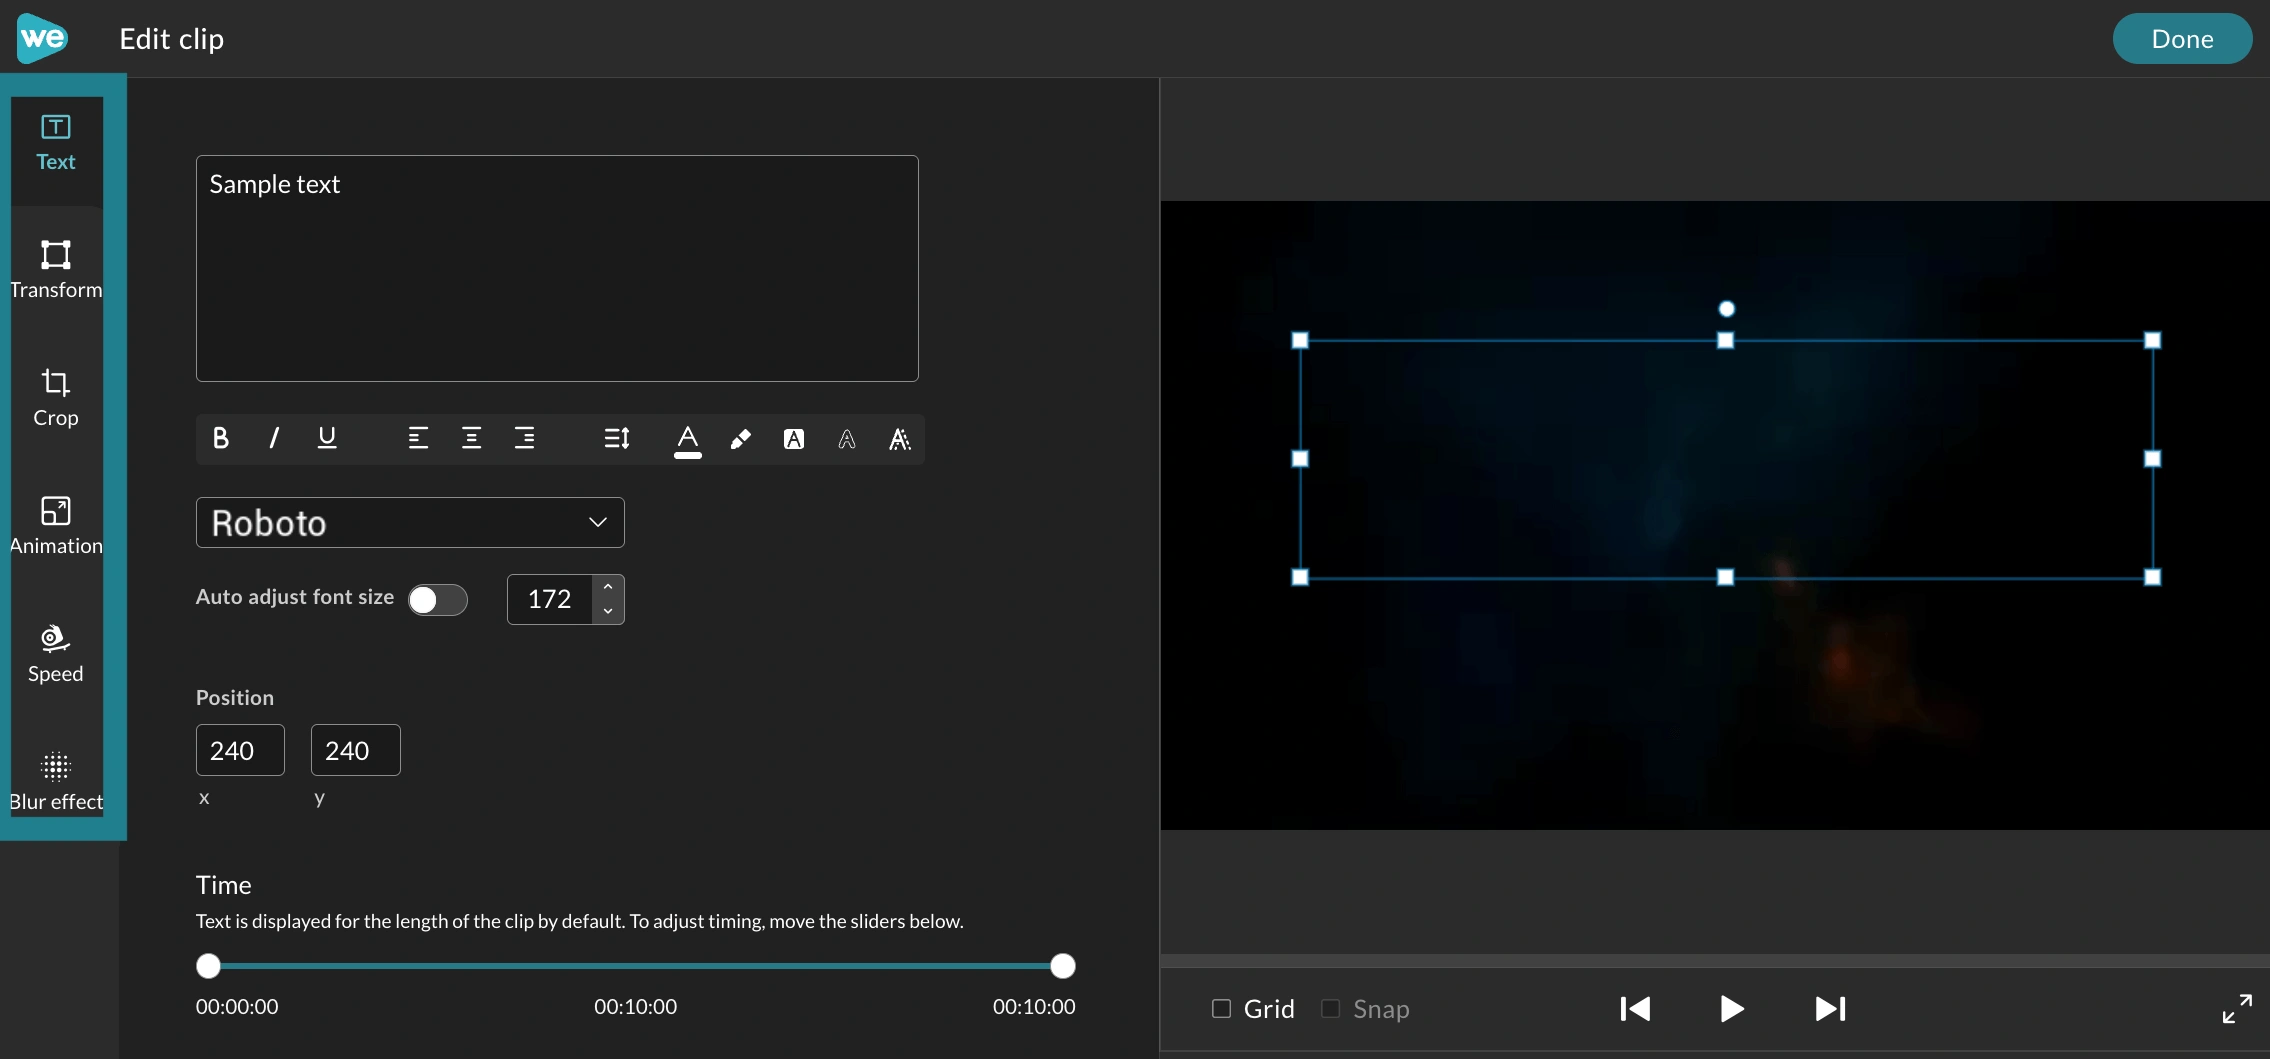The width and height of the screenshot is (2270, 1059).
Task: Align text to the right
Action: click(524, 438)
